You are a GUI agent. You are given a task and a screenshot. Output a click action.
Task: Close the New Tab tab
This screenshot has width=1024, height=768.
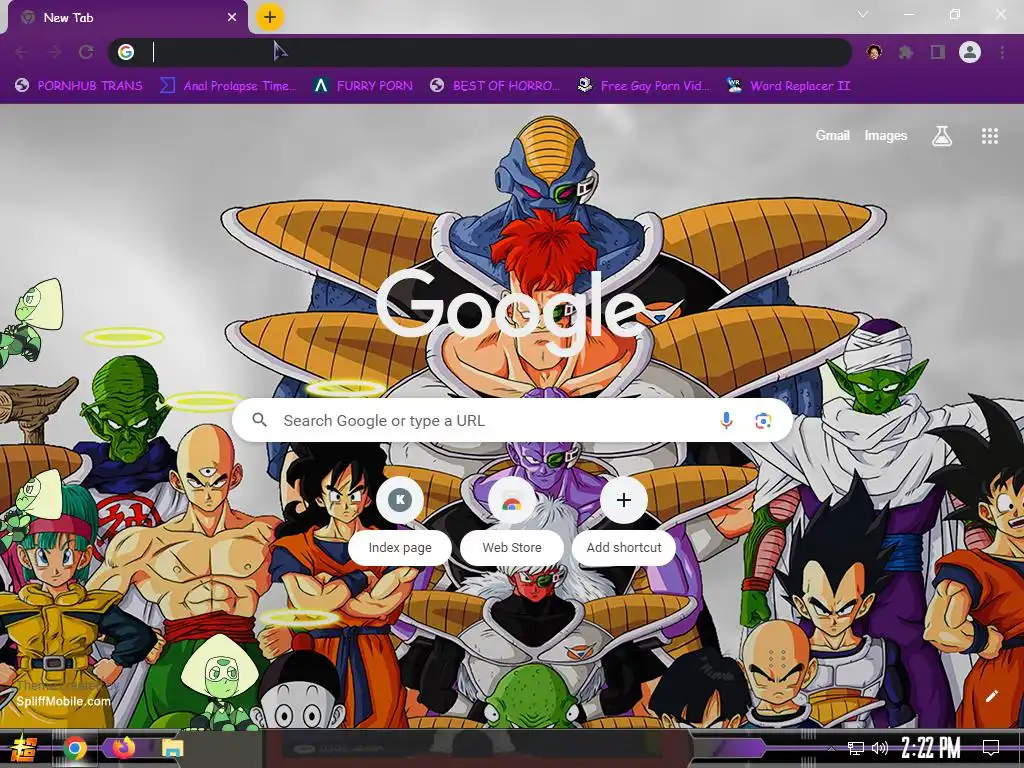click(x=232, y=18)
